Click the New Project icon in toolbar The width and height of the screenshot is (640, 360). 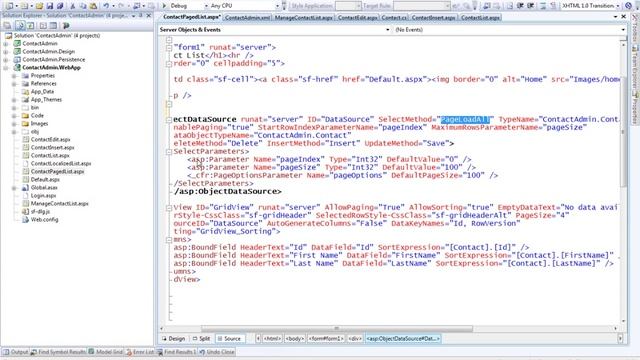point(9,6)
